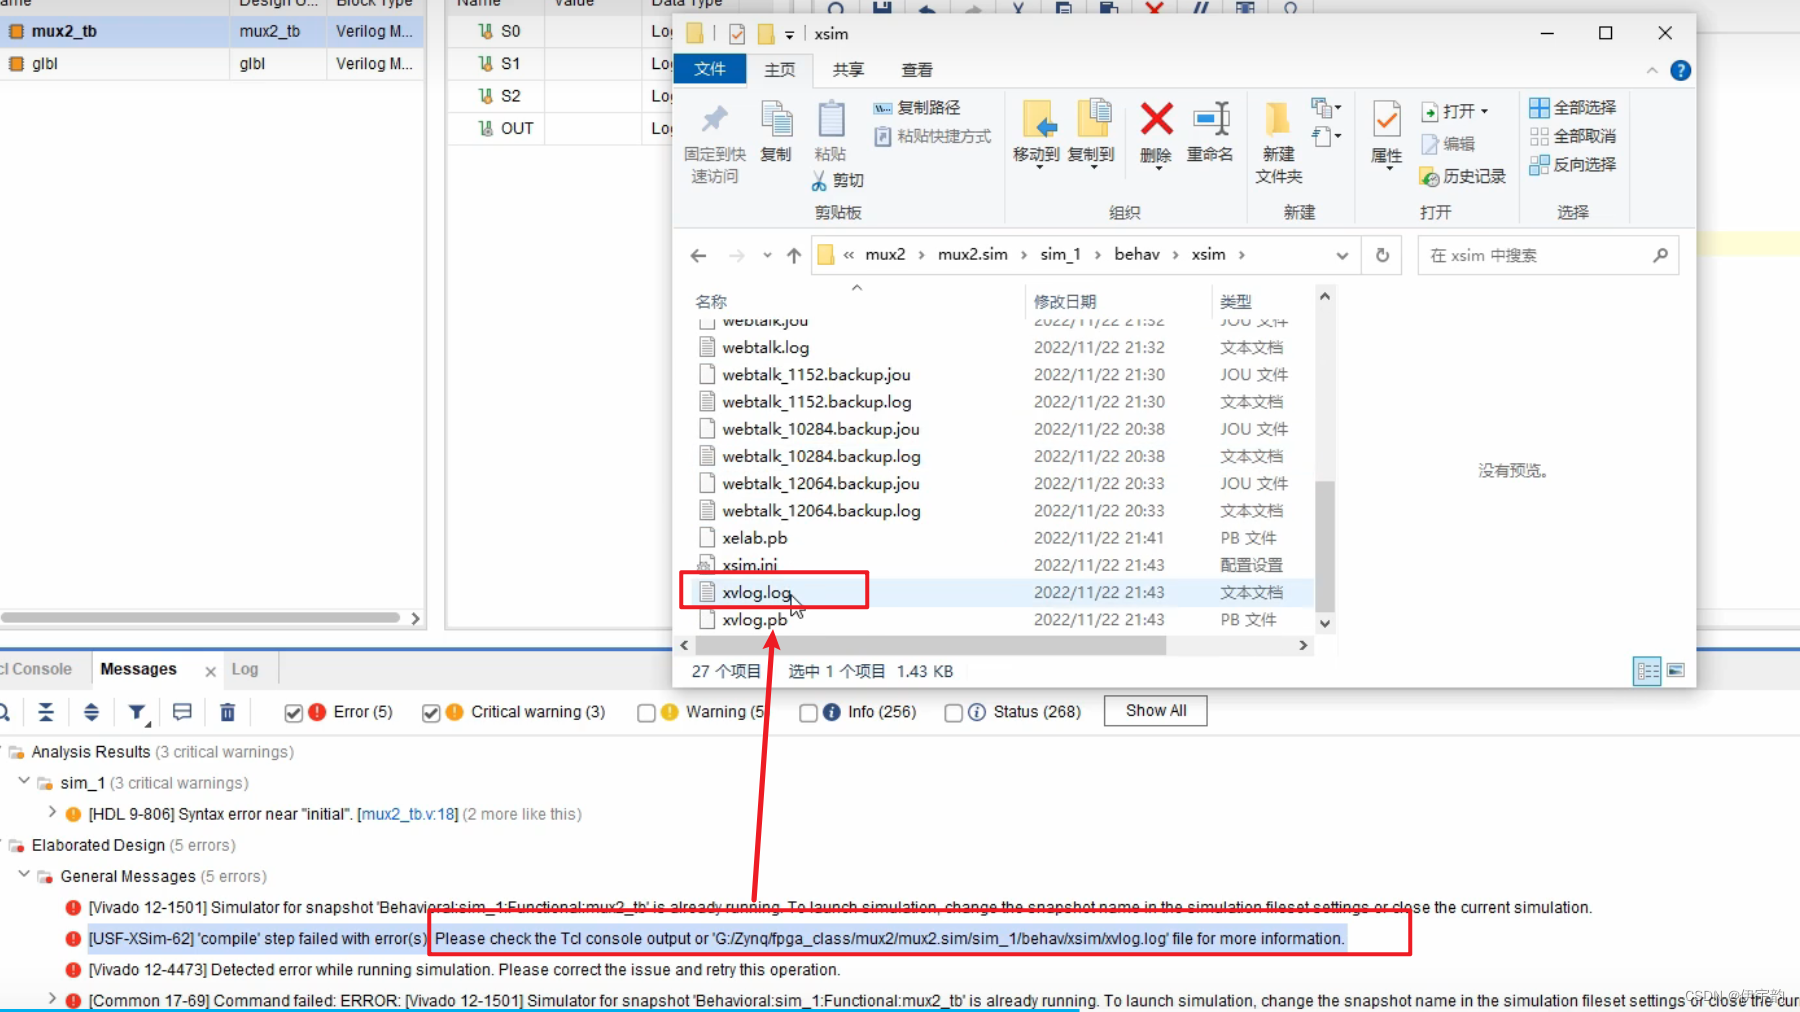Click Invert selection in ribbon

coord(1573,165)
